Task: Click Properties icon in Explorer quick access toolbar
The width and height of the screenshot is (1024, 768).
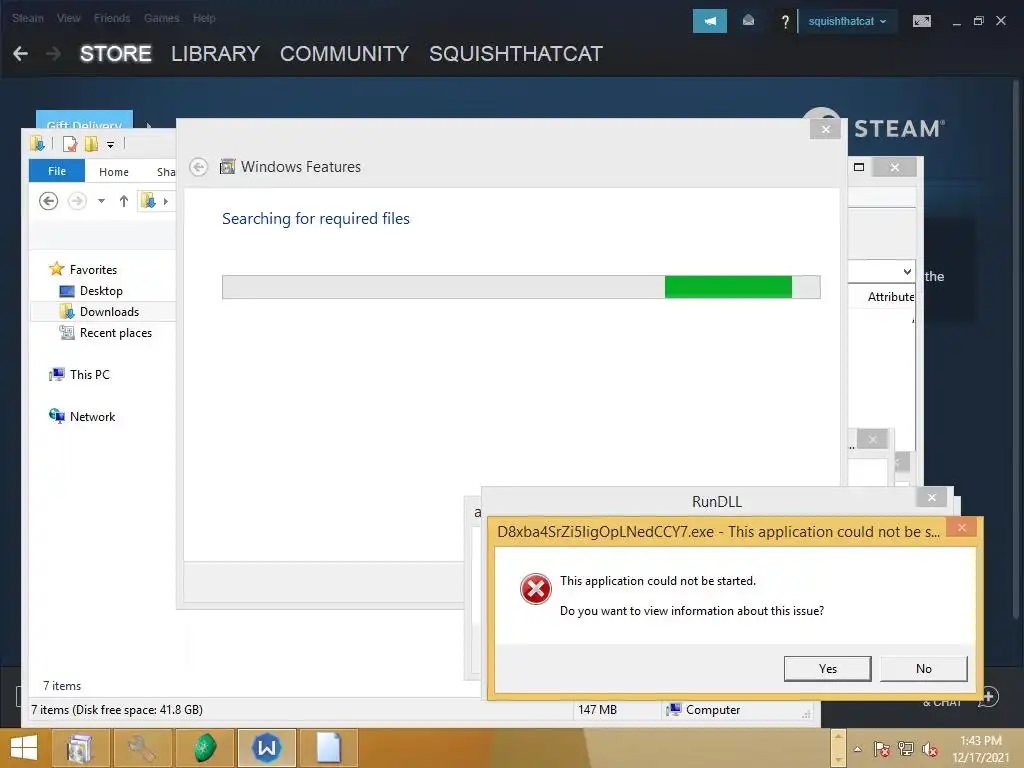Action: coord(70,144)
